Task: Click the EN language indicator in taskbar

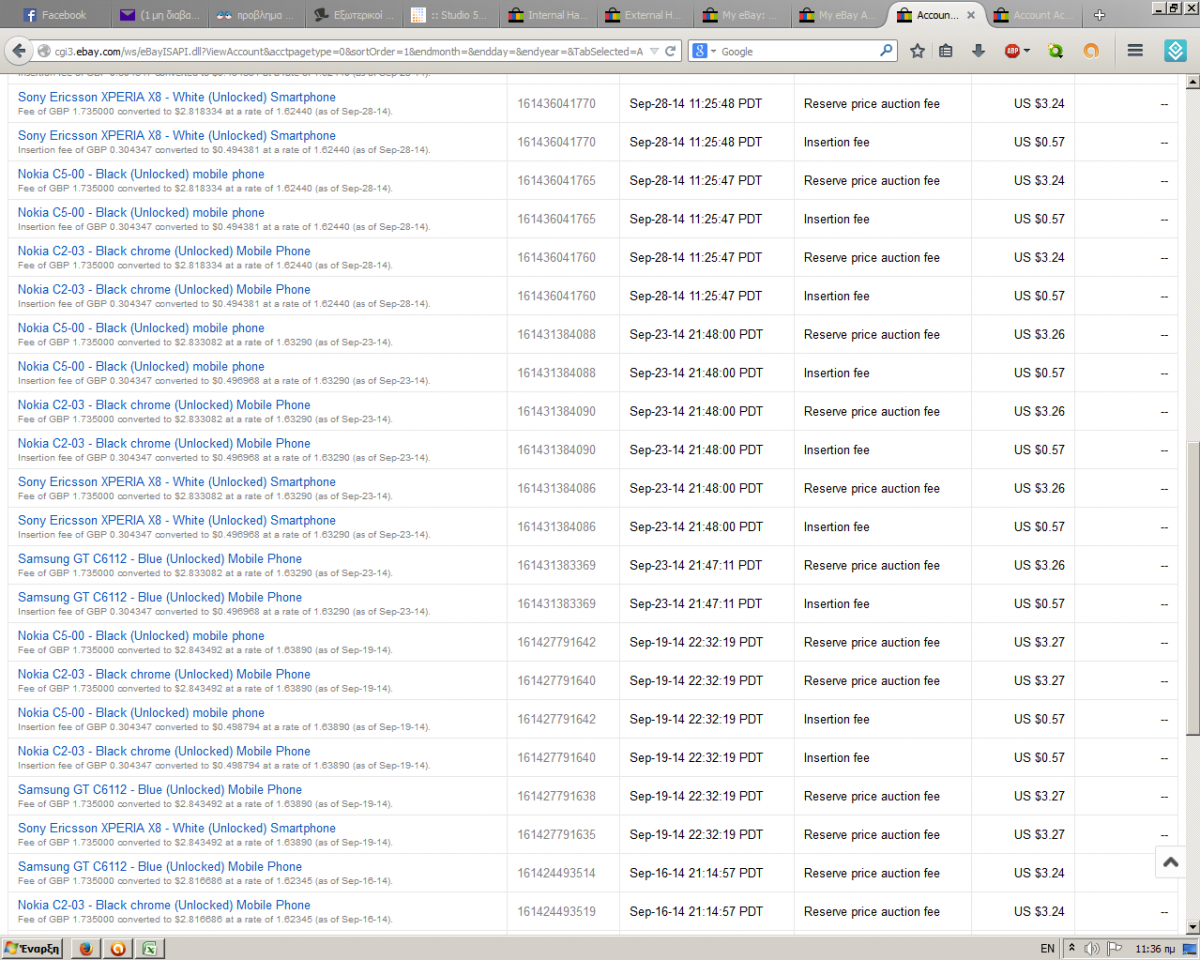Action: pyautogui.click(x=1047, y=948)
